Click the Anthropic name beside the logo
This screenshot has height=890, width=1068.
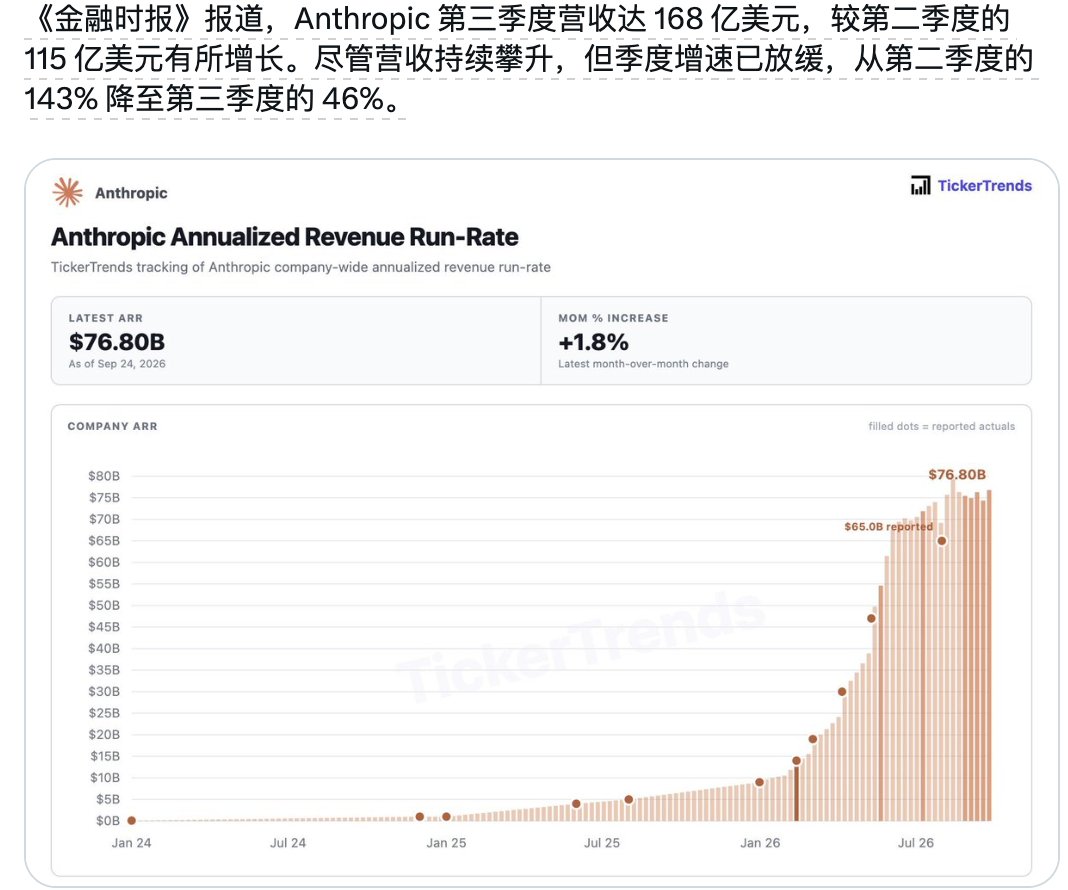pos(131,193)
